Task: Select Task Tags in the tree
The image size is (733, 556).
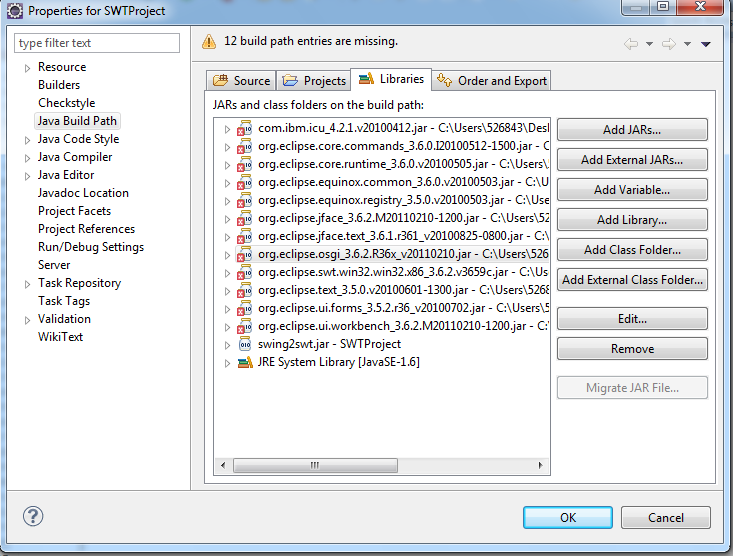Action: pyautogui.click(x=64, y=301)
